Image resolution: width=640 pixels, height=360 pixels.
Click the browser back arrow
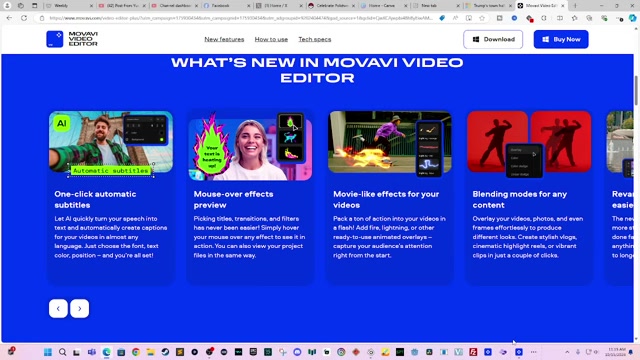point(9,18)
